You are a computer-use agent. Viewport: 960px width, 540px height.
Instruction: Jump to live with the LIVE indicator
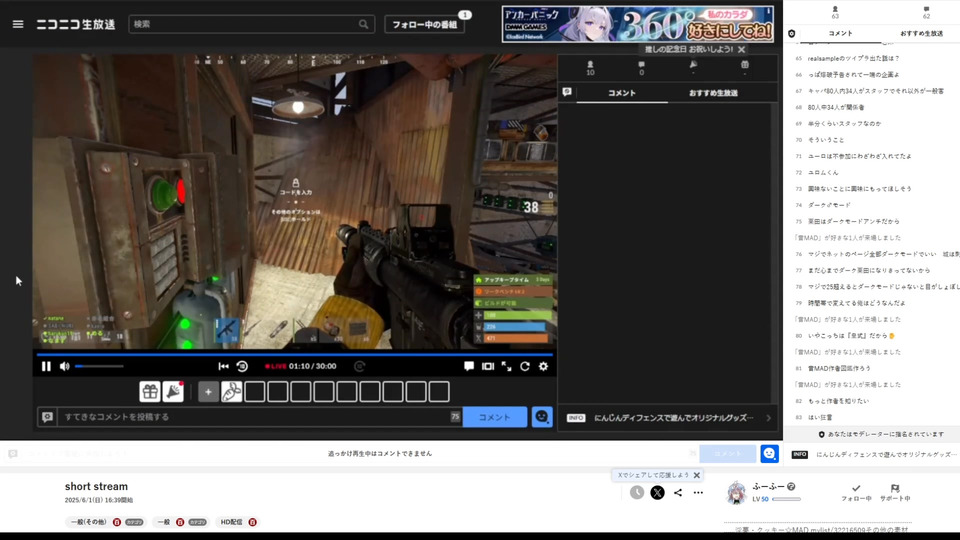tap(276, 366)
